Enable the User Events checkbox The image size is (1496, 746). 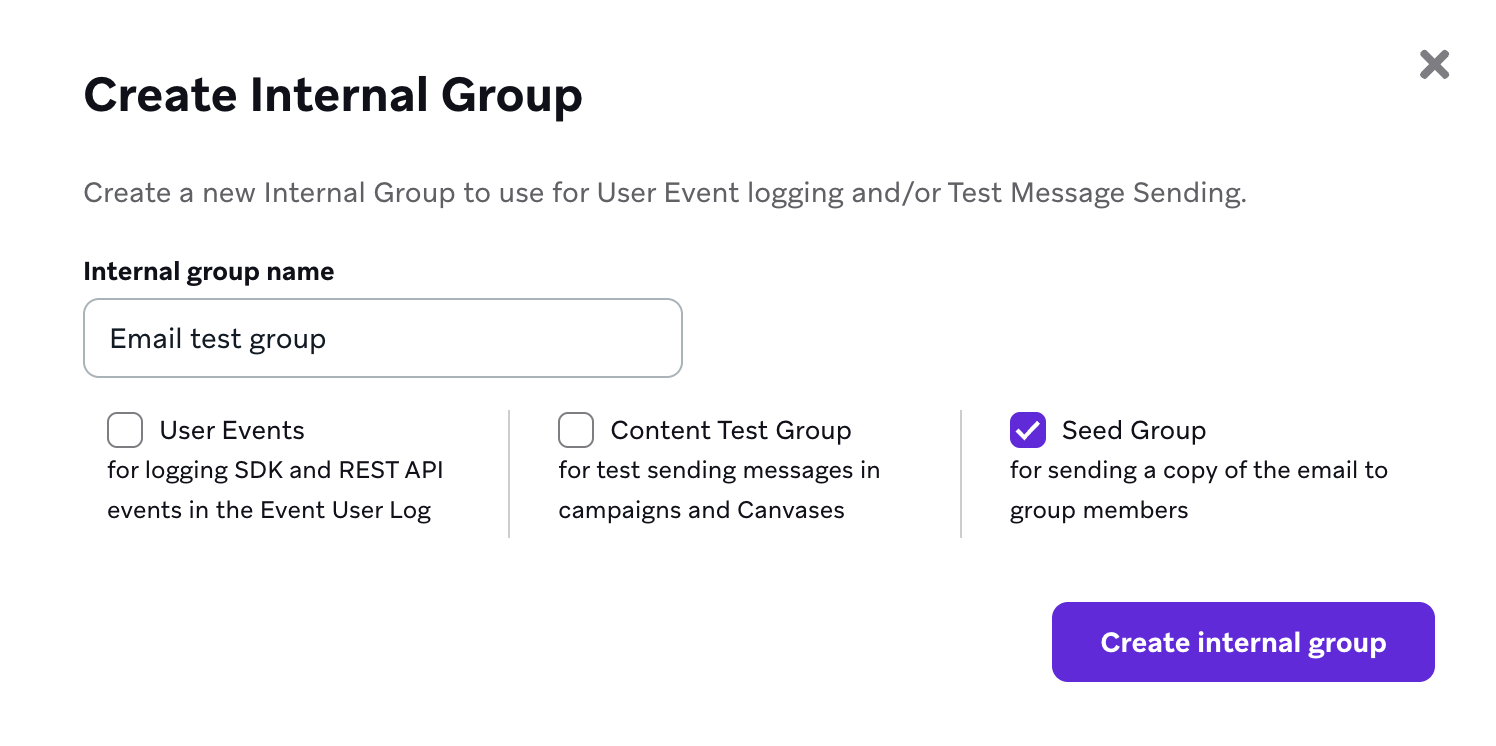point(125,430)
